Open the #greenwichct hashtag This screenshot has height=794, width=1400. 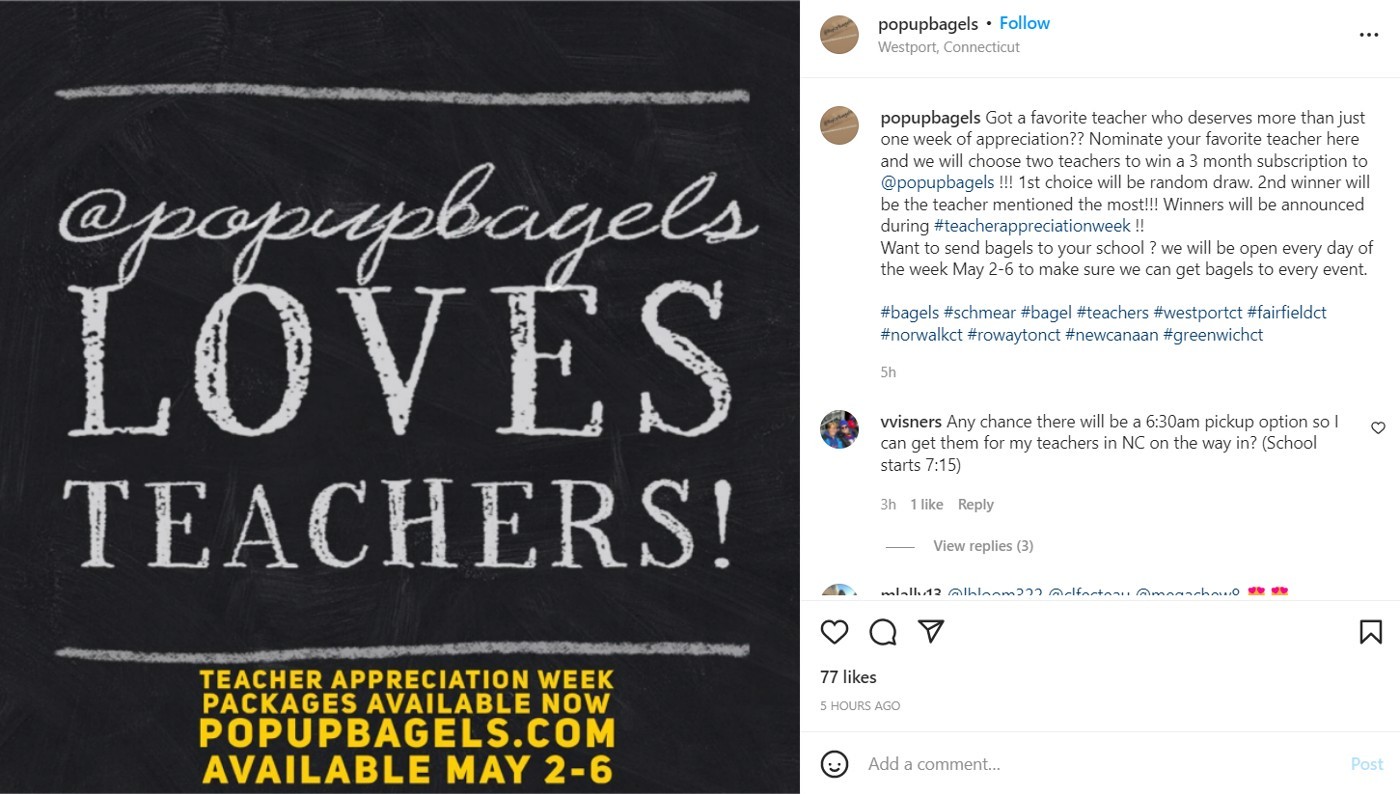[1213, 335]
